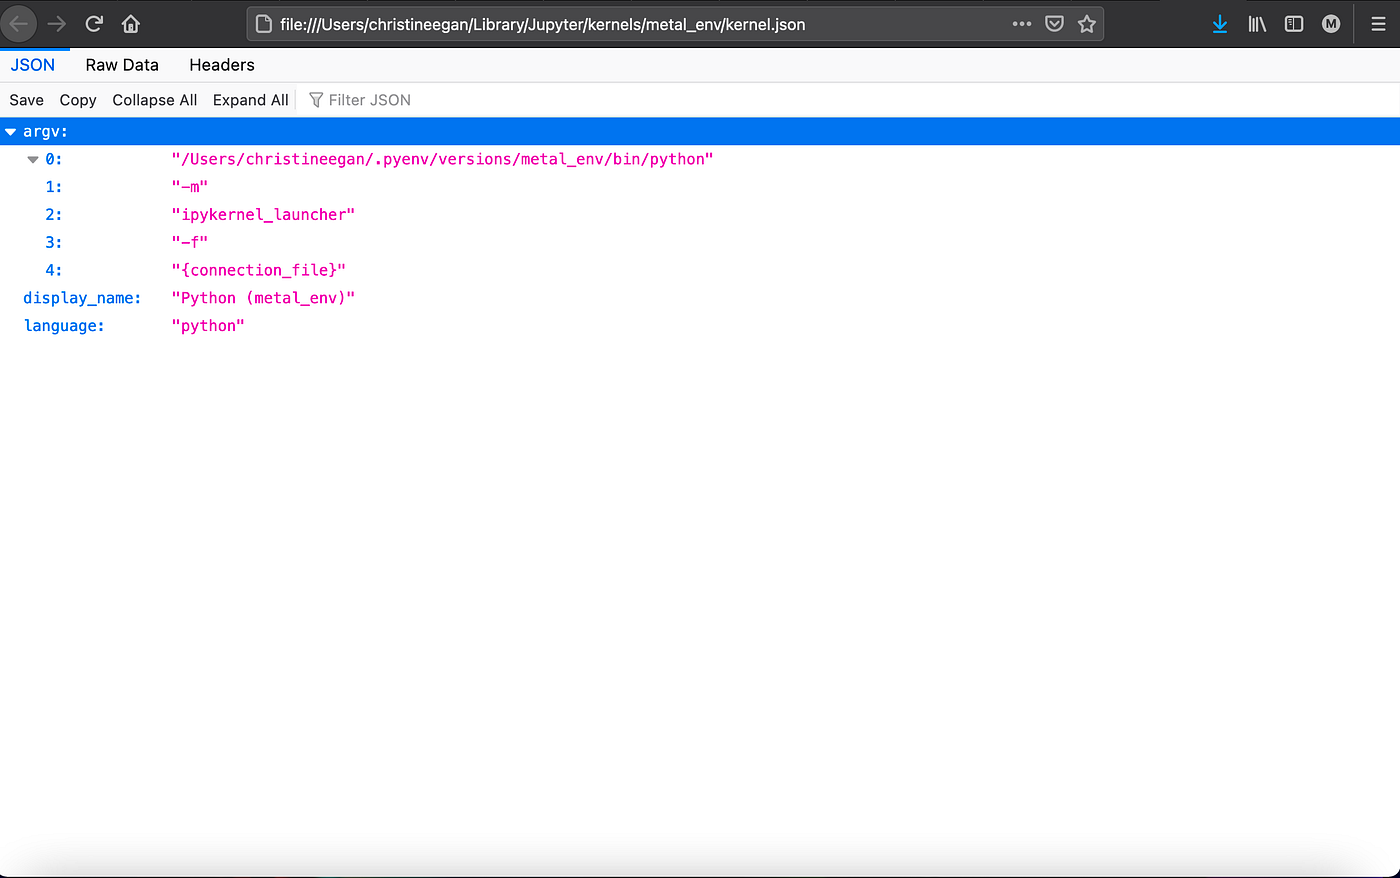Click the Save button
Screen dimensions: 1400x878
(x=27, y=100)
